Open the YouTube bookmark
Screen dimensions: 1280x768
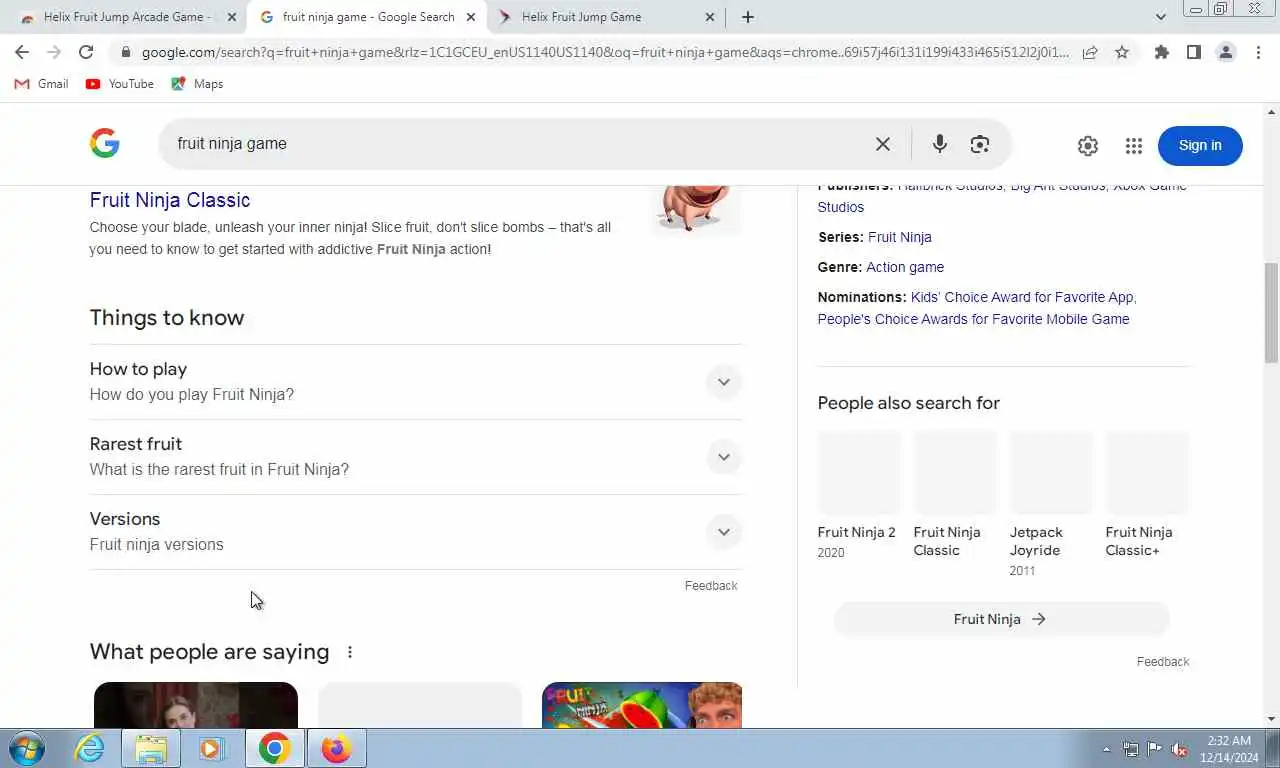[120, 84]
